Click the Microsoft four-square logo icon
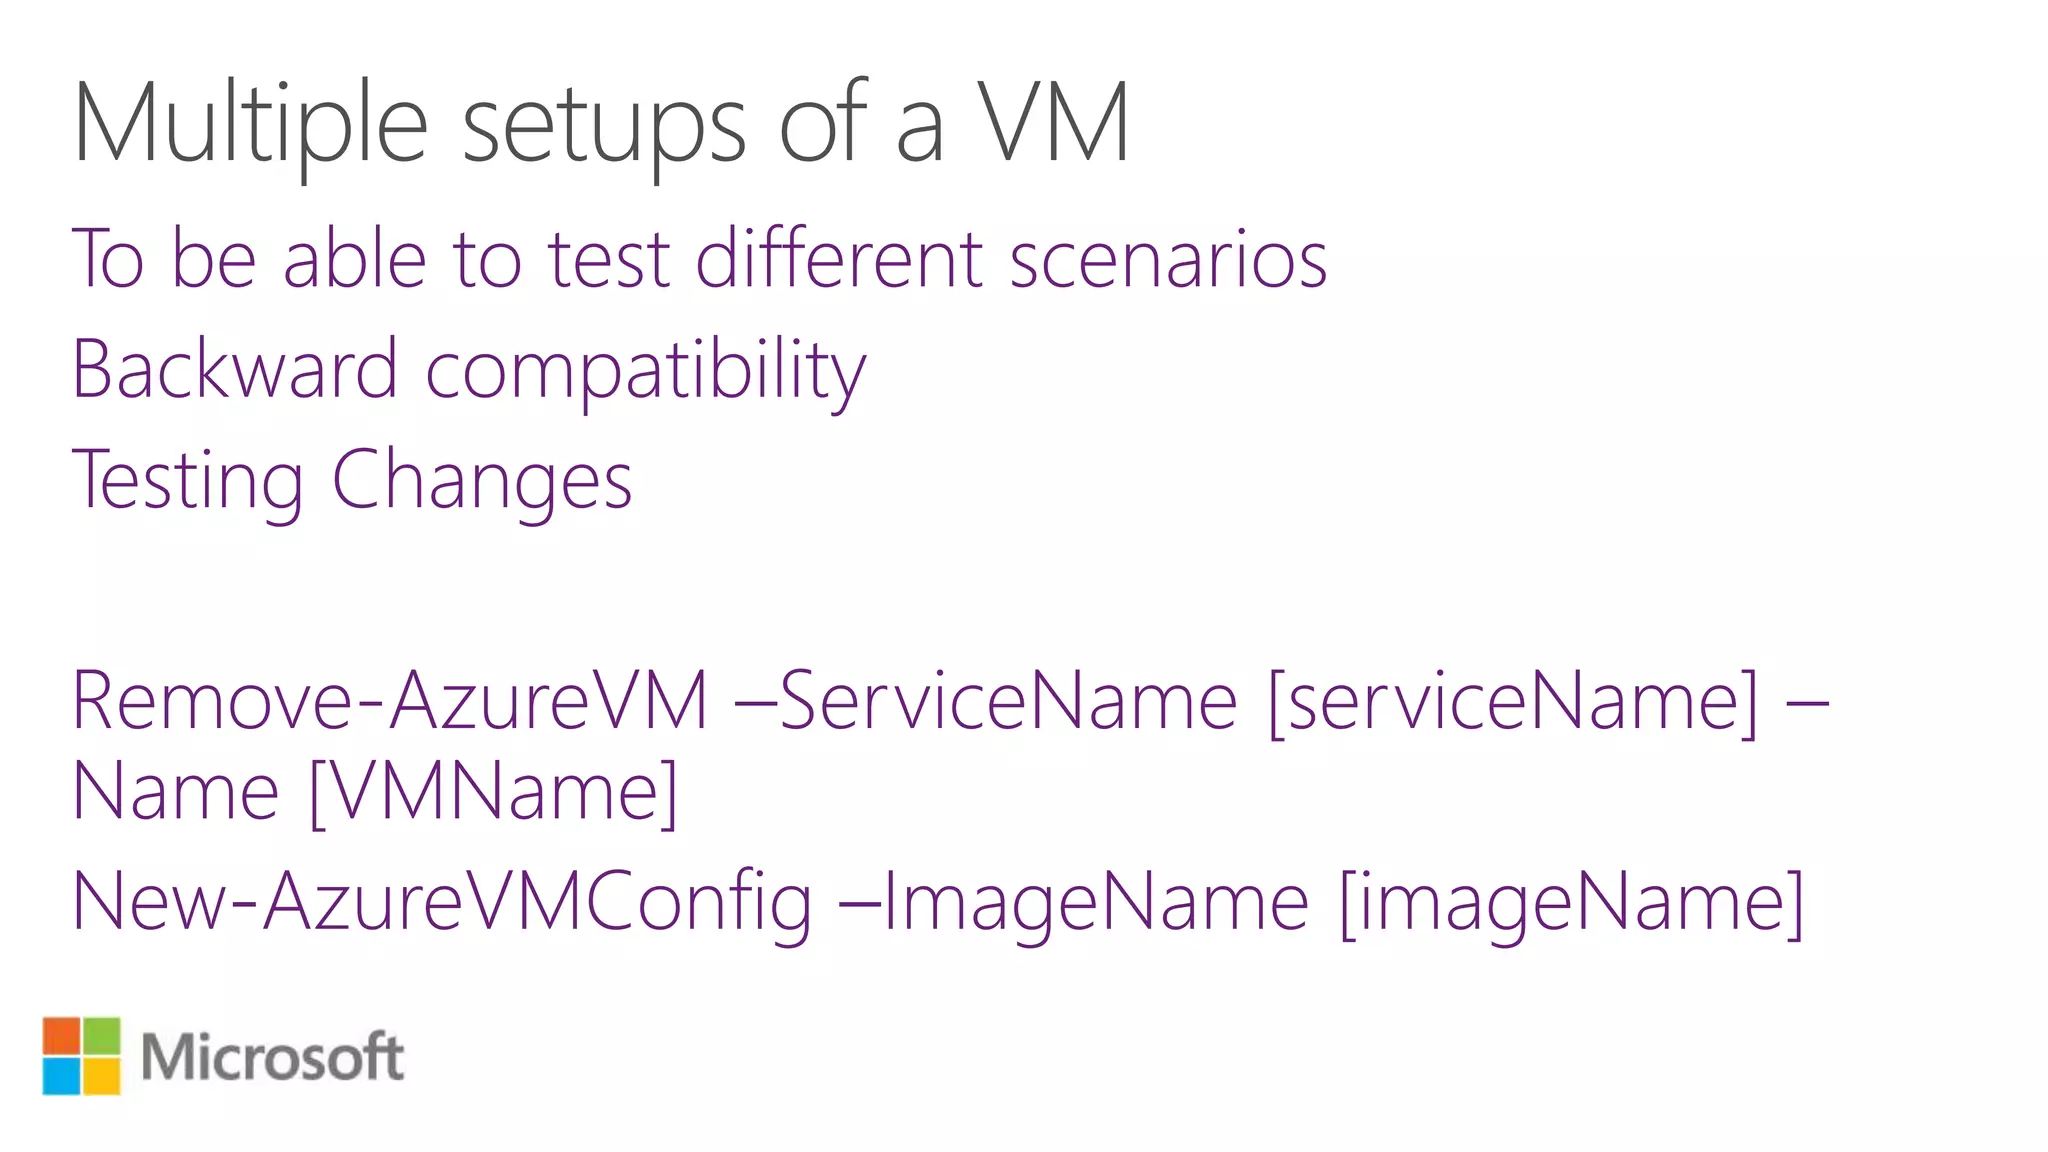The width and height of the screenshot is (2048, 1152). (x=81, y=1056)
